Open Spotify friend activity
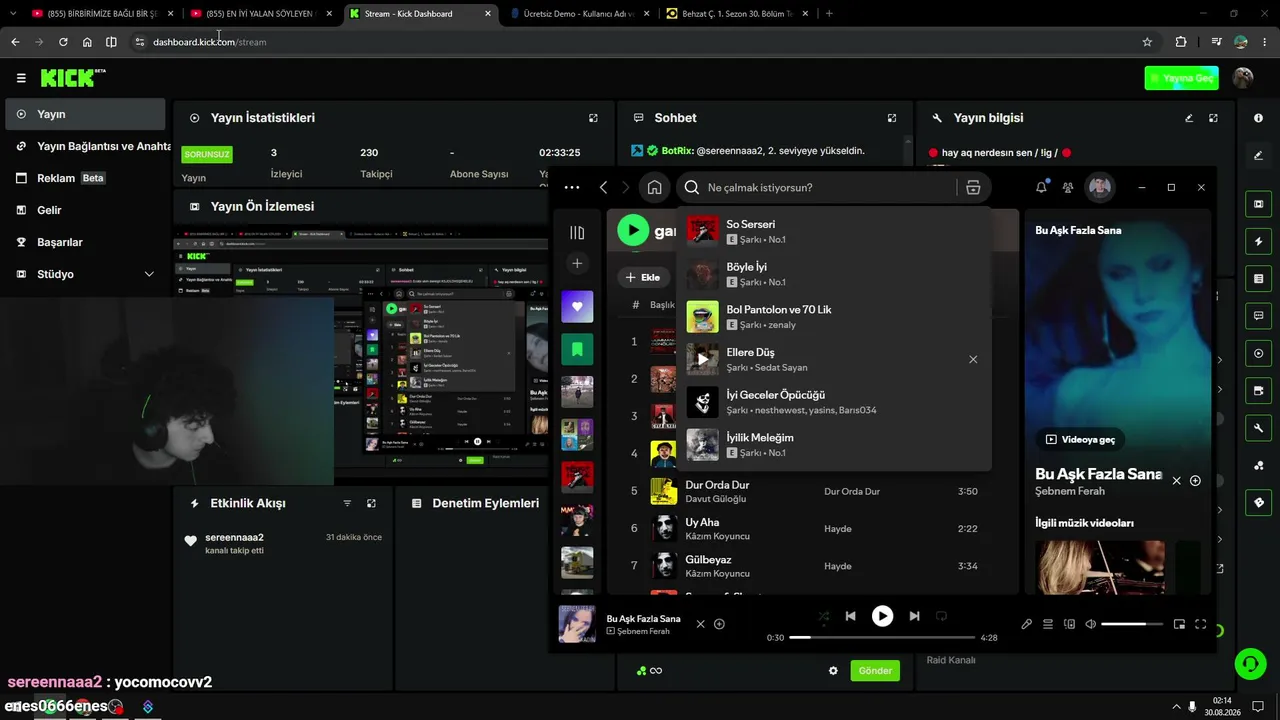Image resolution: width=1280 pixels, height=720 pixels. tap(1068, 187)
